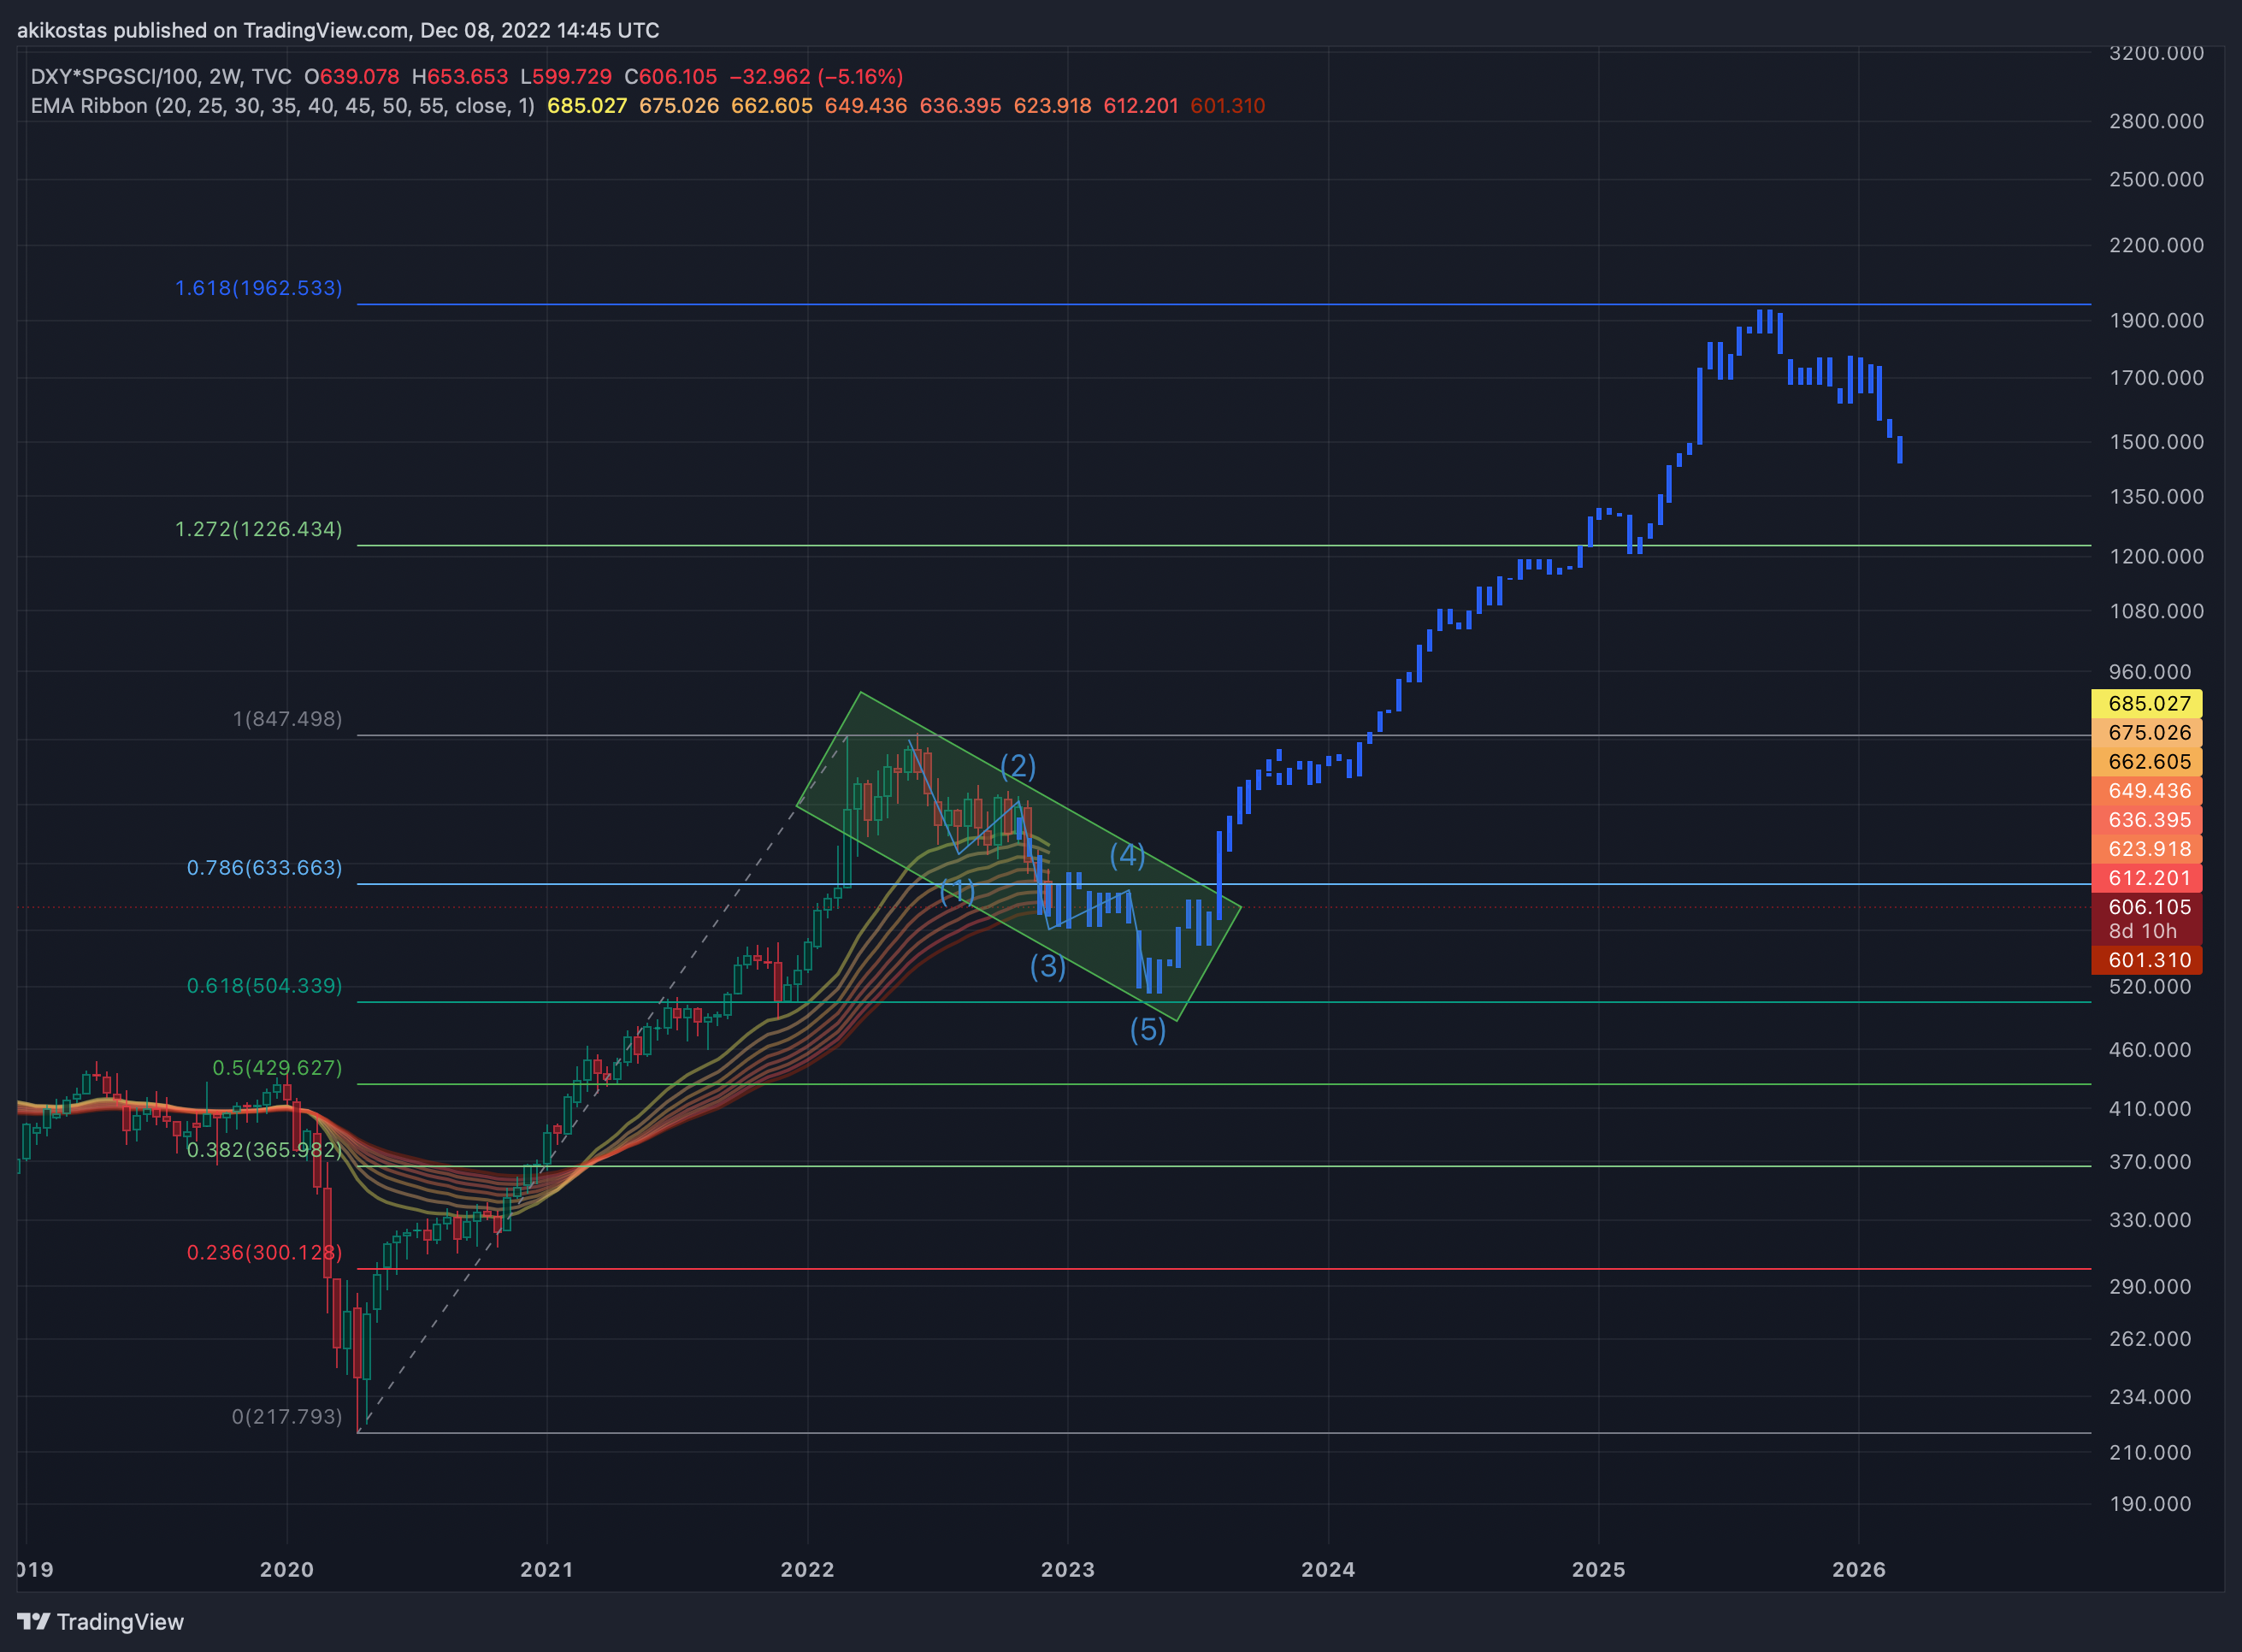Click the 8d 10h countdown label
The width and height of the screenshot is (2242, 1652).
[x=2143, y=932]
